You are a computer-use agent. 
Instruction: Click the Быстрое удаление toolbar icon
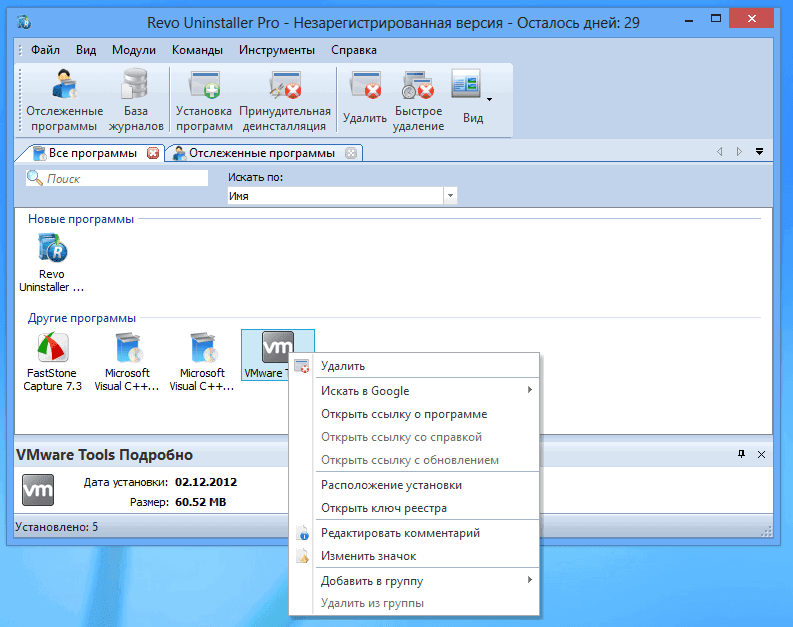(x=418, y=101)
